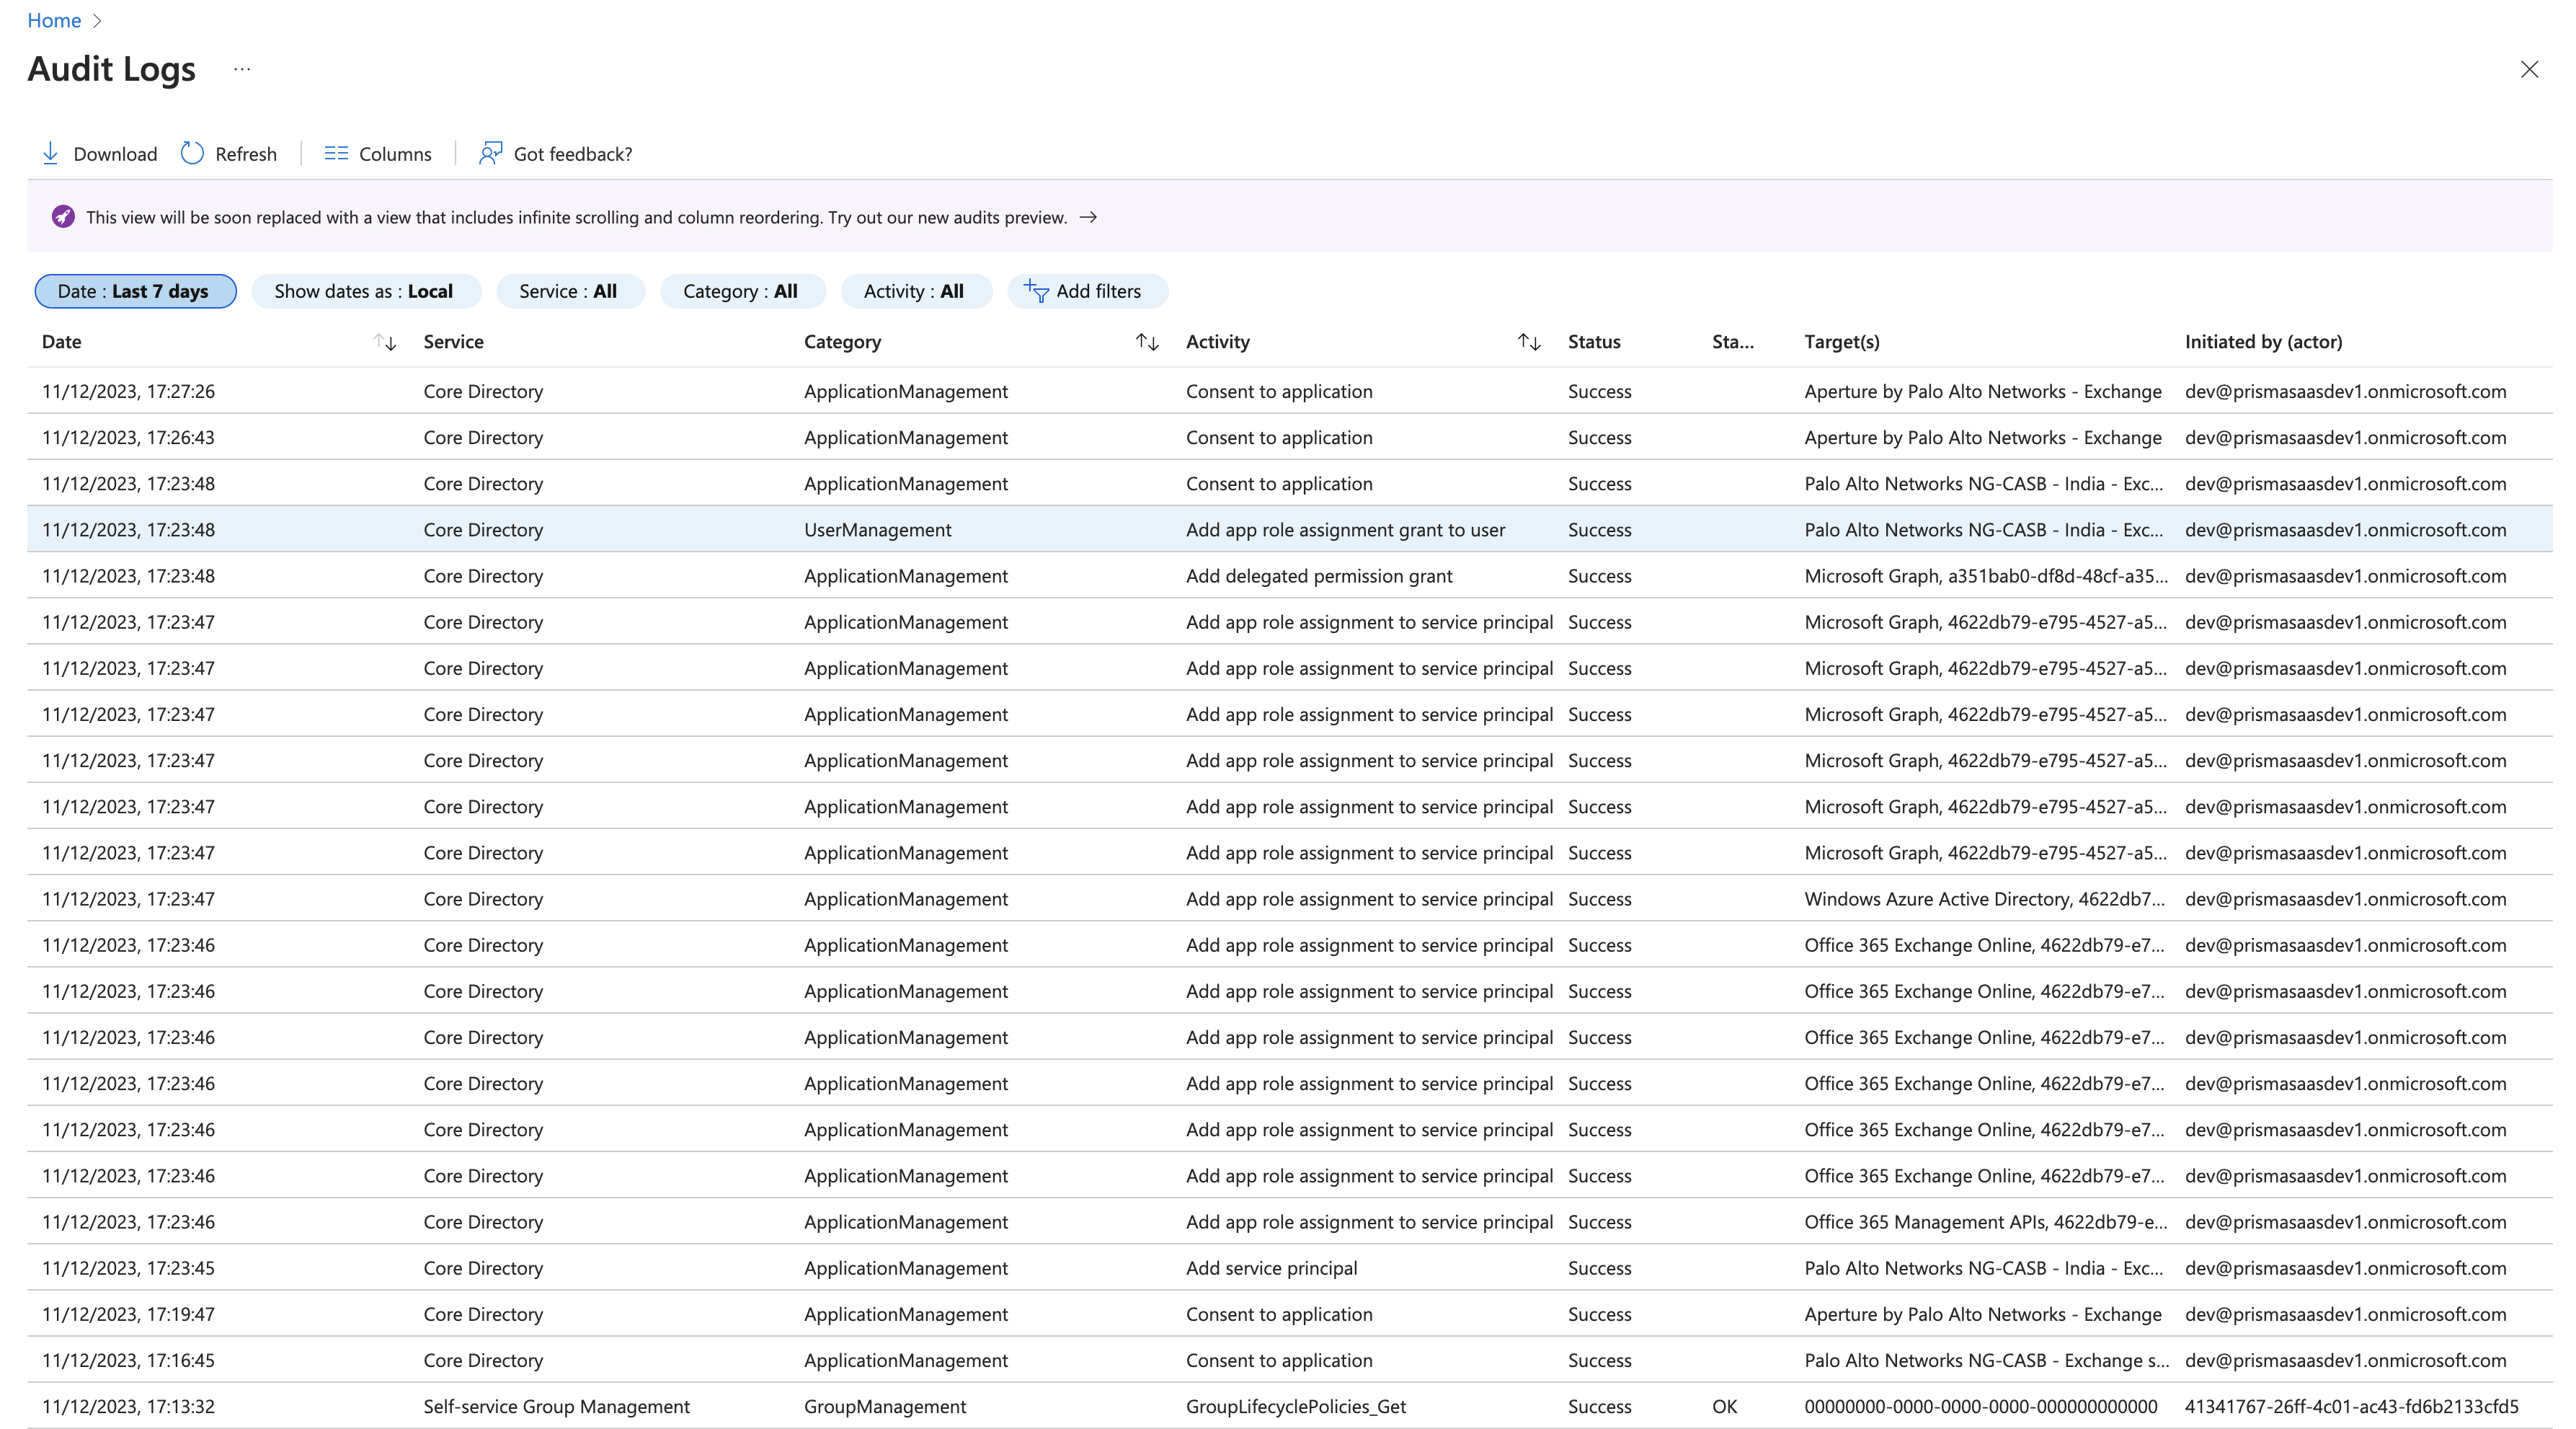Viewport: 2576px width, 1429px height.
Task: Select the Add delegated permission grant row
Action: click(1318, 576)
